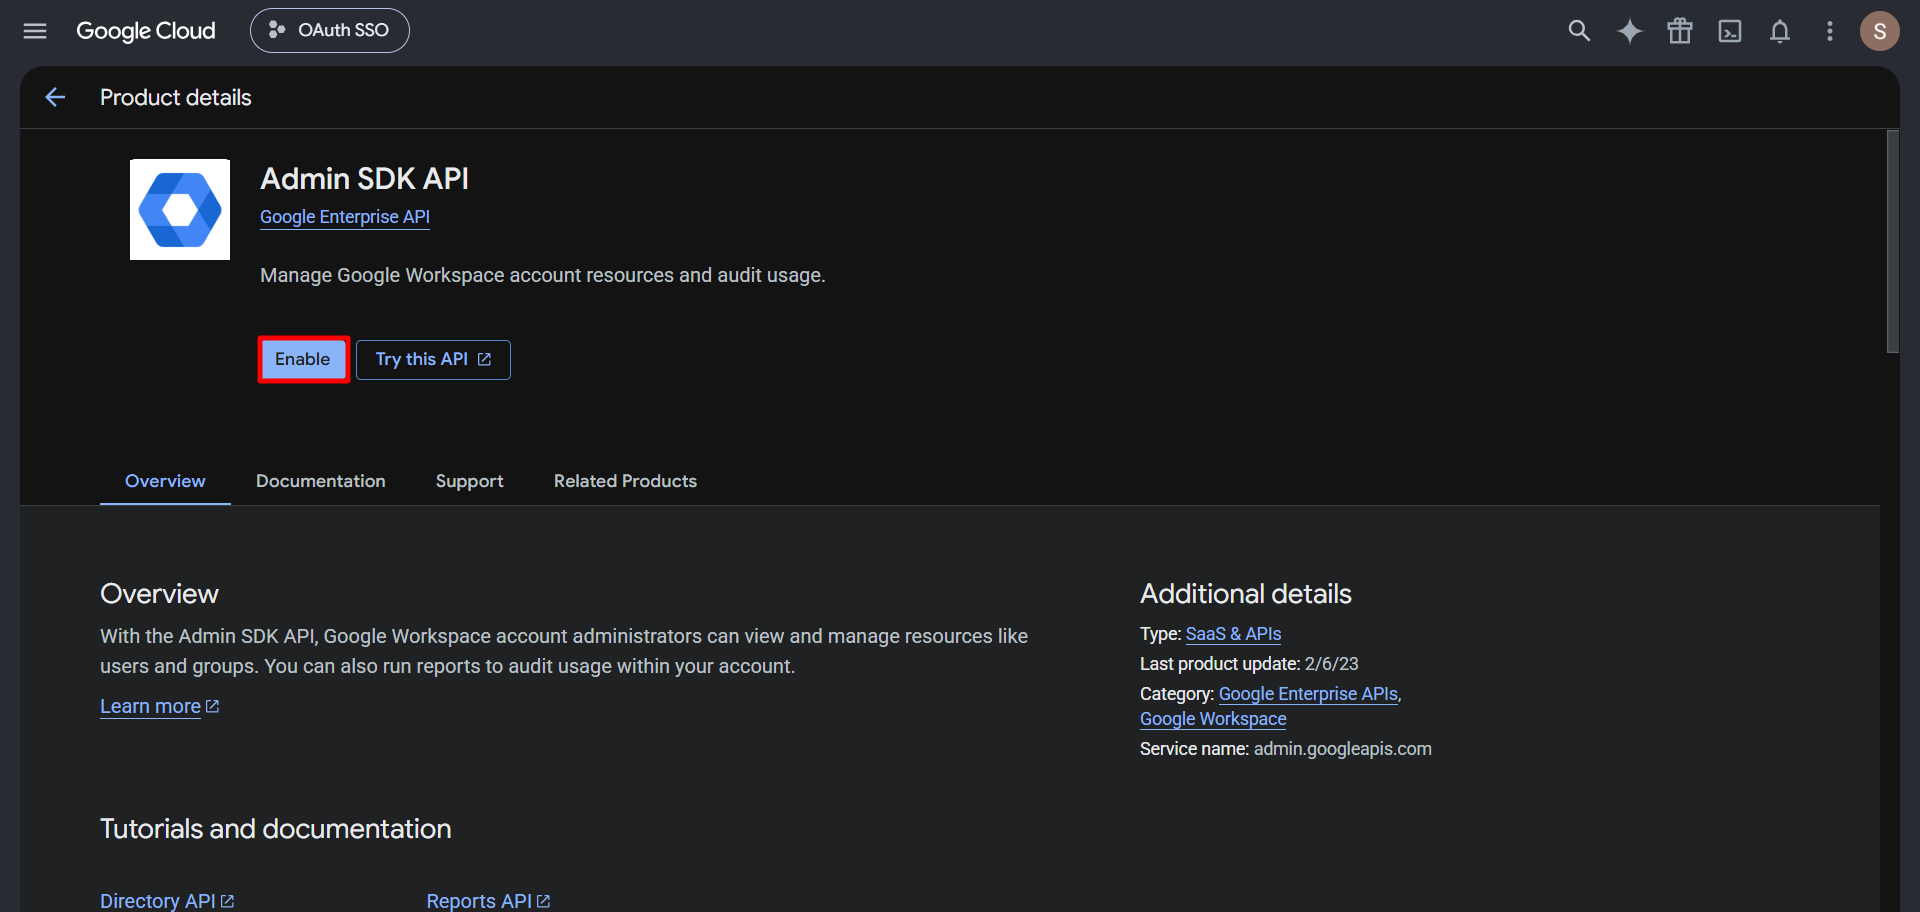This screenshot has height=912, width=1920.
Task: Click the Admin SDK API logo
Action: [180, 209]
